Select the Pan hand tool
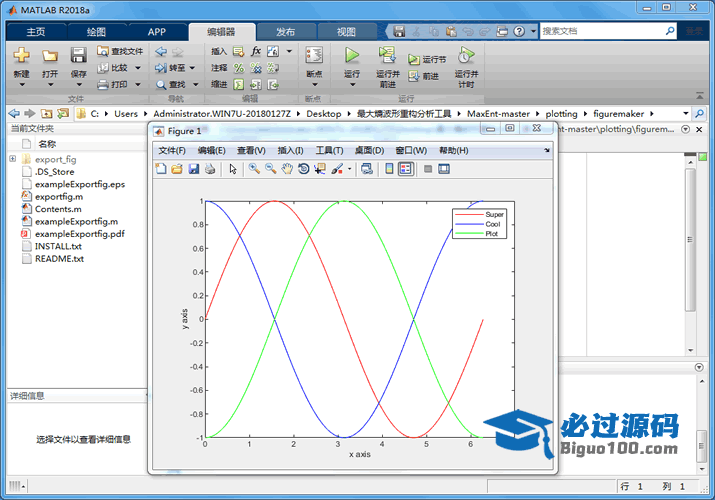This screenshot has height=500, width=715. [287, 169]
